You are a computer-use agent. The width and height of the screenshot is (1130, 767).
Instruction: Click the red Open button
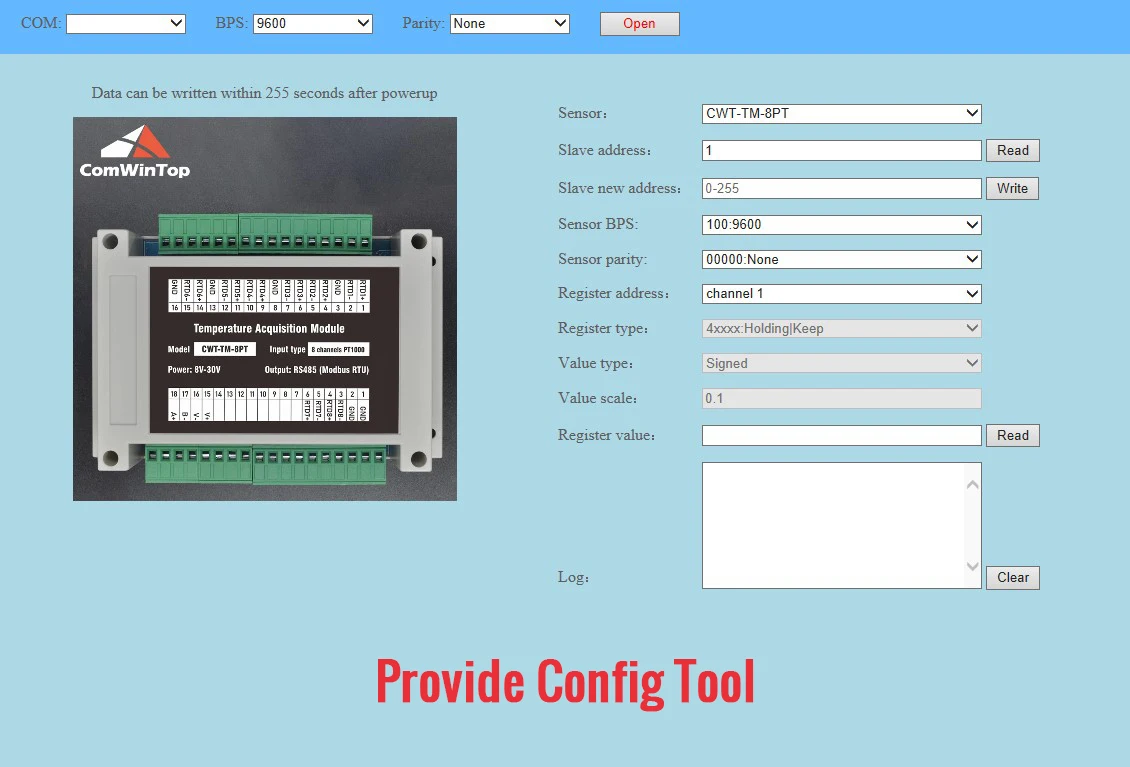coord(639,24)
